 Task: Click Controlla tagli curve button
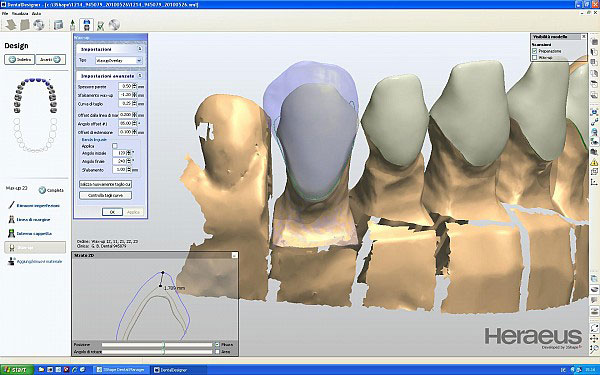106,195
